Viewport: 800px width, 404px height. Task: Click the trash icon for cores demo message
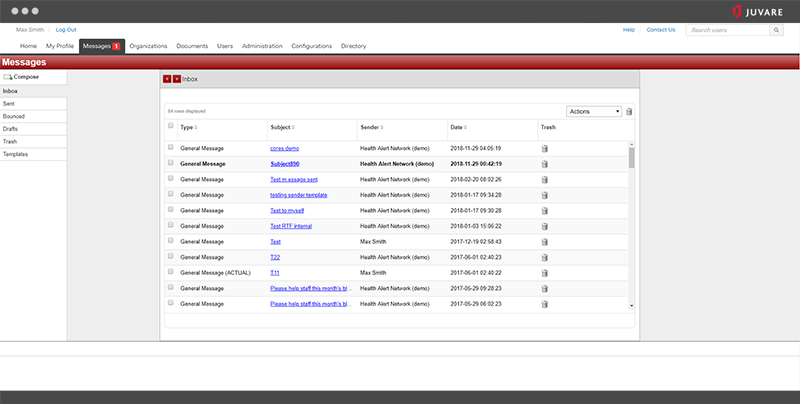pos(544,148)
